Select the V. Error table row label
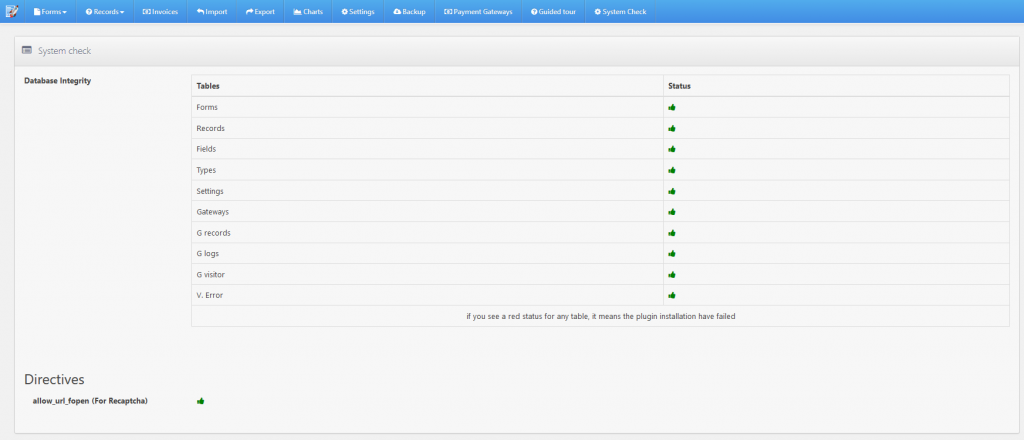The width and height of the screenshot is (1024, 440). point(210,295)
